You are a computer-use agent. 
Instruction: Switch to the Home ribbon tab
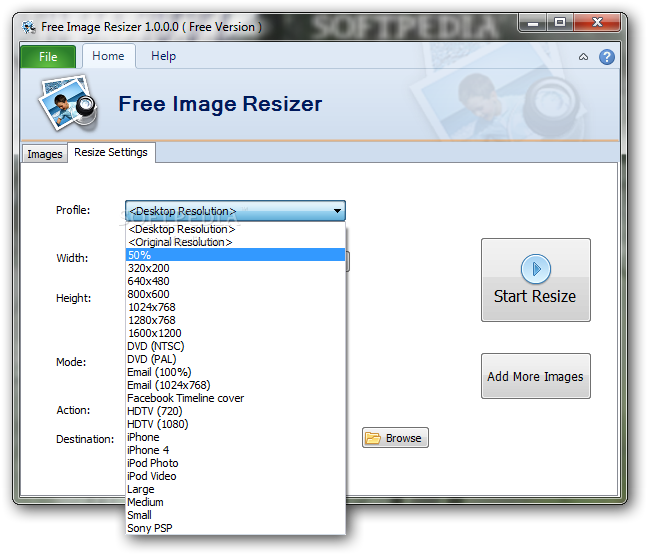pos(108,56)
